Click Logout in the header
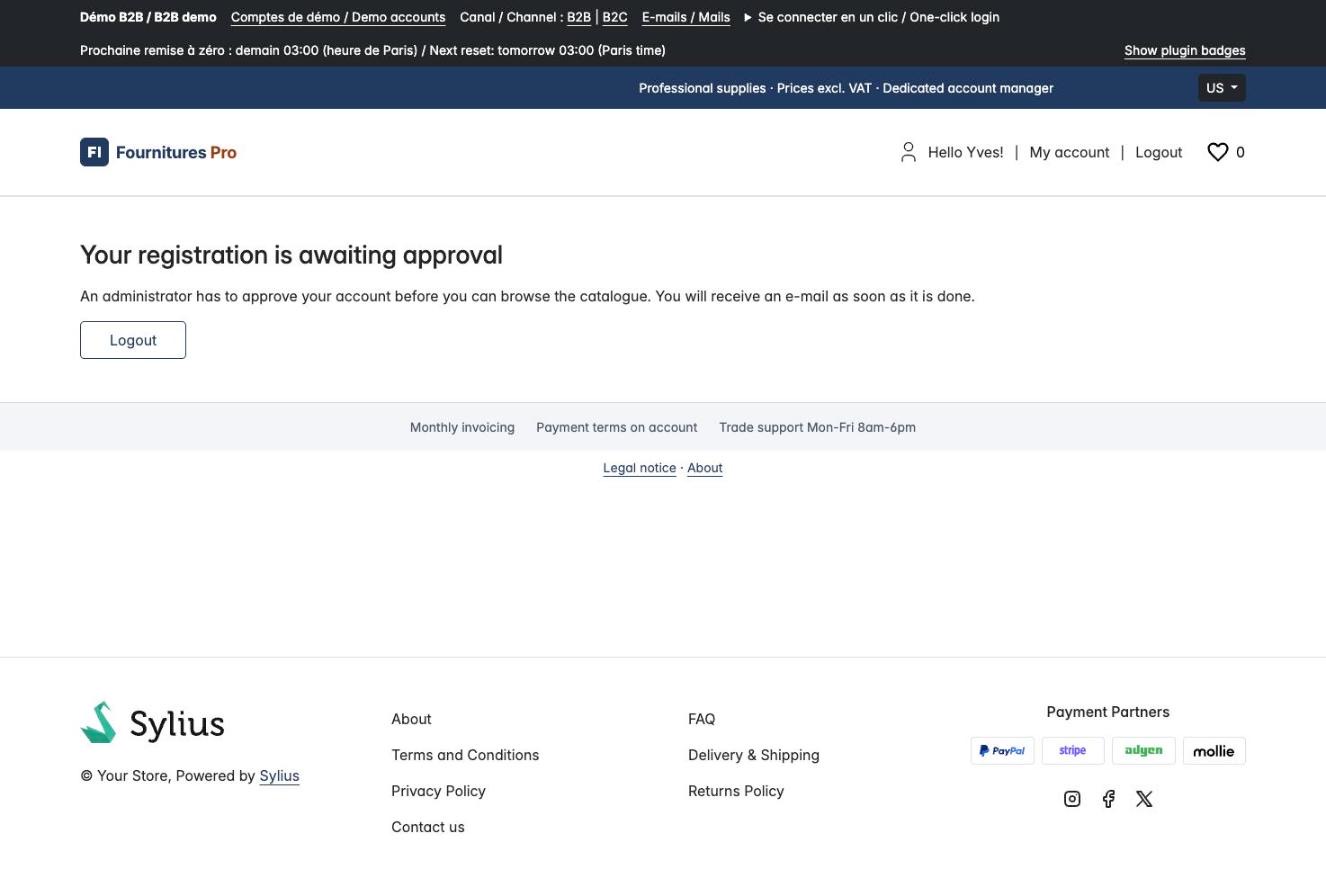Viewport: 1326px width, 896px height. pos(1159,152)
